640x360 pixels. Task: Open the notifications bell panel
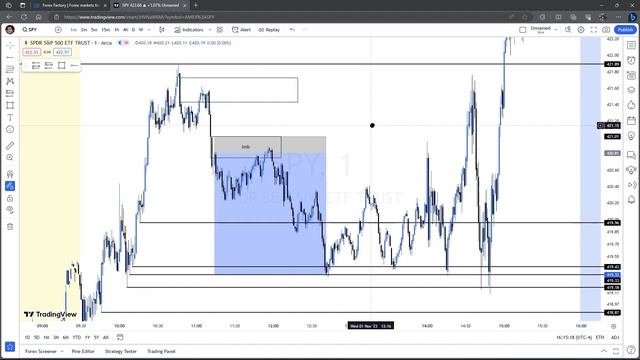tap(631, 200)
